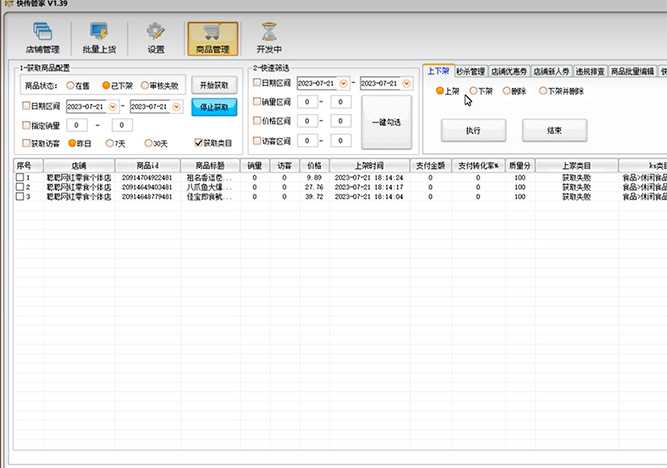Click the 指定销量 minimum value field
This screenshot has height=468, width=667.
(77, 125)
